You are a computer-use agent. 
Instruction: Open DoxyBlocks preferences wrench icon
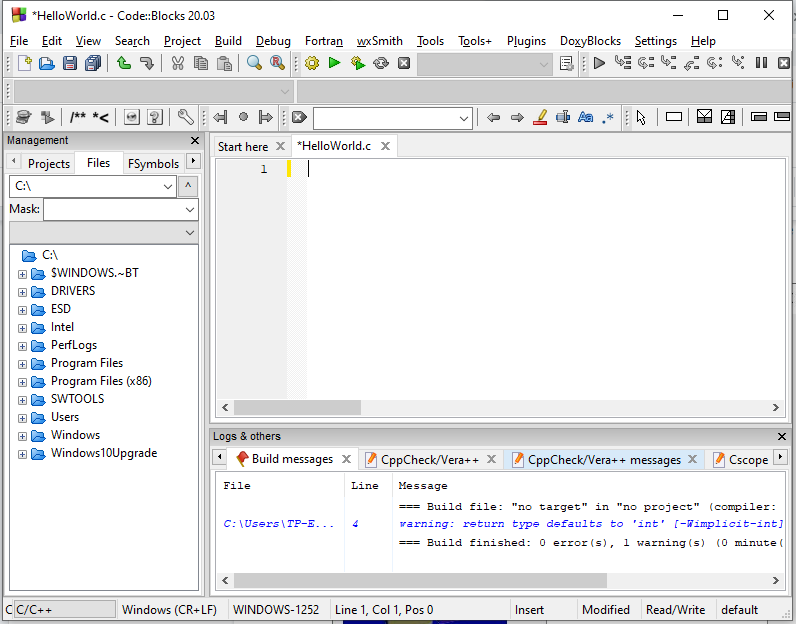coord(185,117)
